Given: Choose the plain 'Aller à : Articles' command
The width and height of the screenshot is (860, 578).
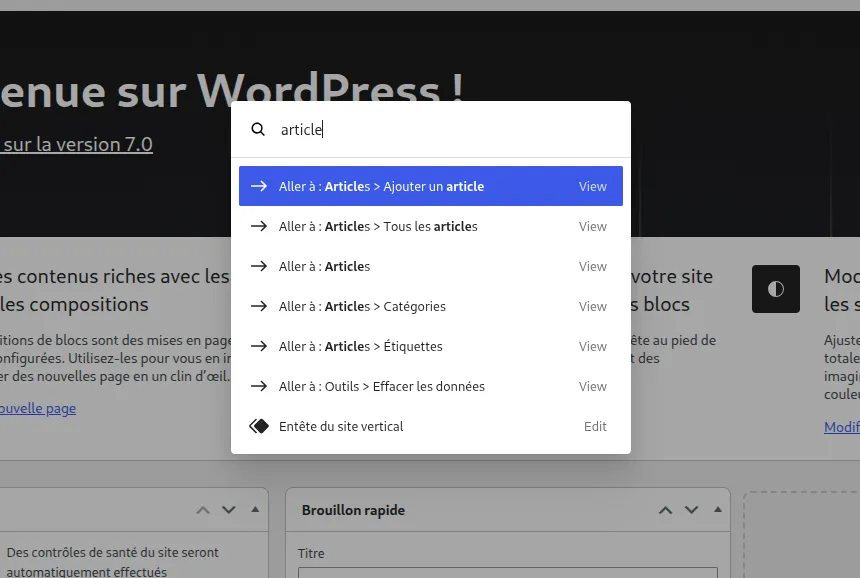Looking at the screenshot, I should tap(431, 267).
